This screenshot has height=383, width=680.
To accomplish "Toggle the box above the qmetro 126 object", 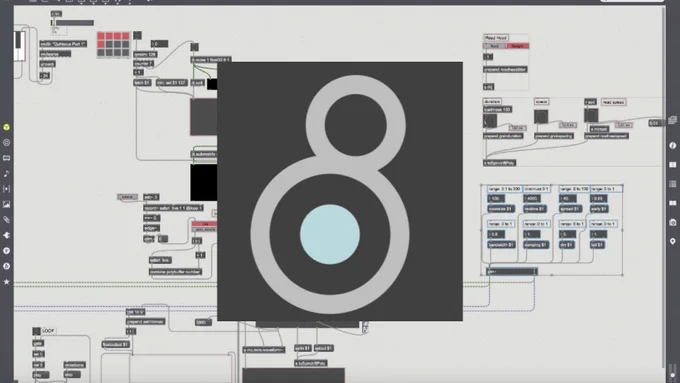I will [x=137, y=35].
